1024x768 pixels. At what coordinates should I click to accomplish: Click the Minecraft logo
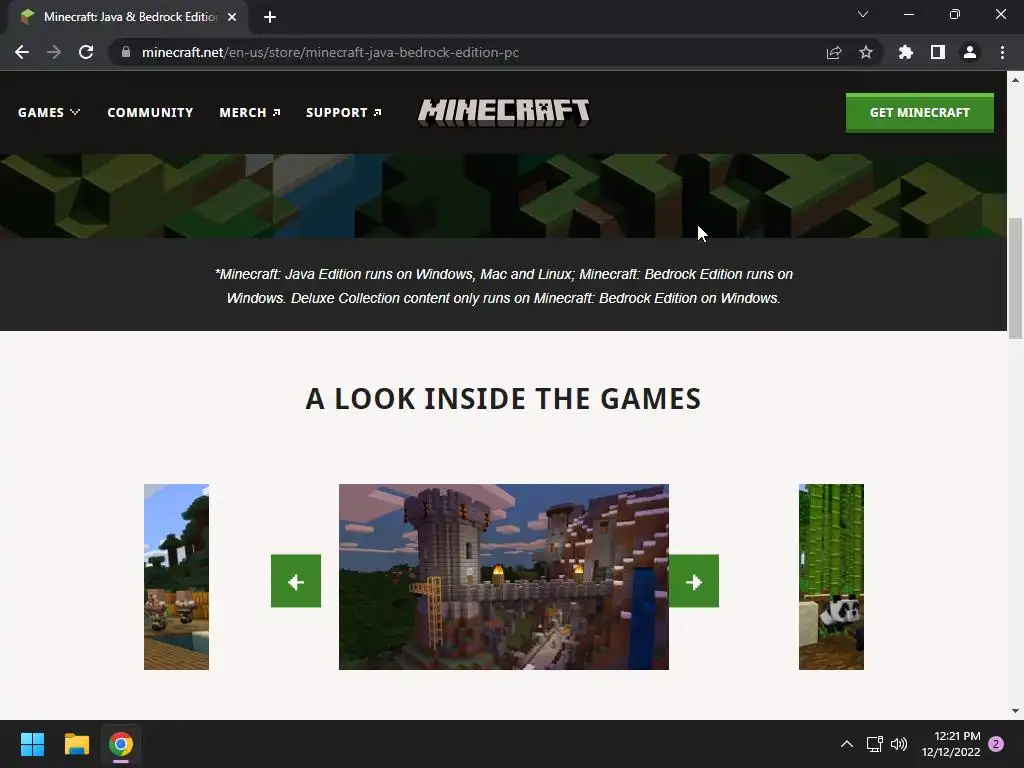(504, 112)
